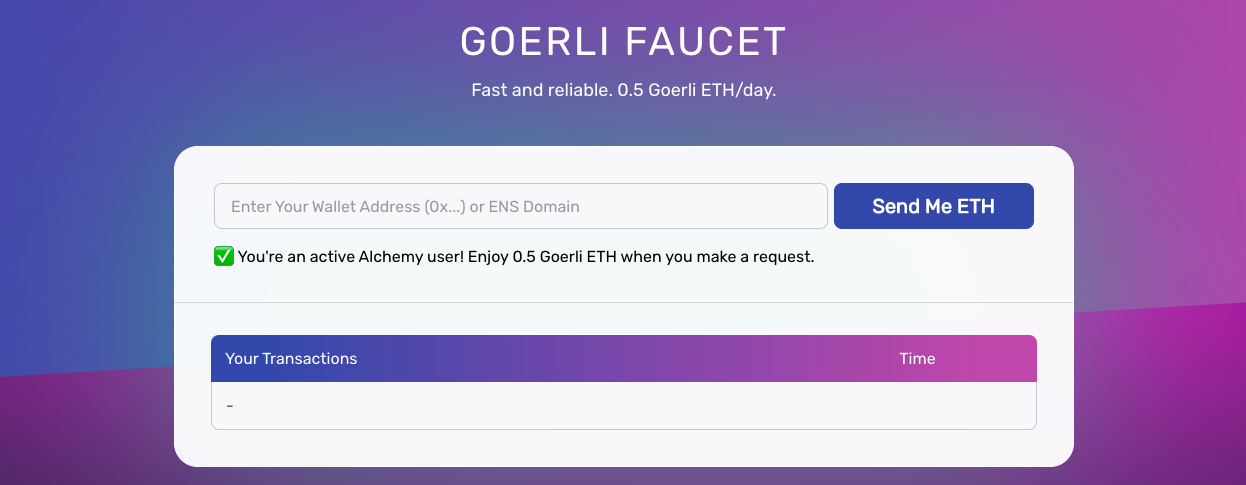The height and width of the screenshot is (485, 1246).
Task: Click the 'Enter Your Wallet Address' placeholder
Action: [326, 207]
